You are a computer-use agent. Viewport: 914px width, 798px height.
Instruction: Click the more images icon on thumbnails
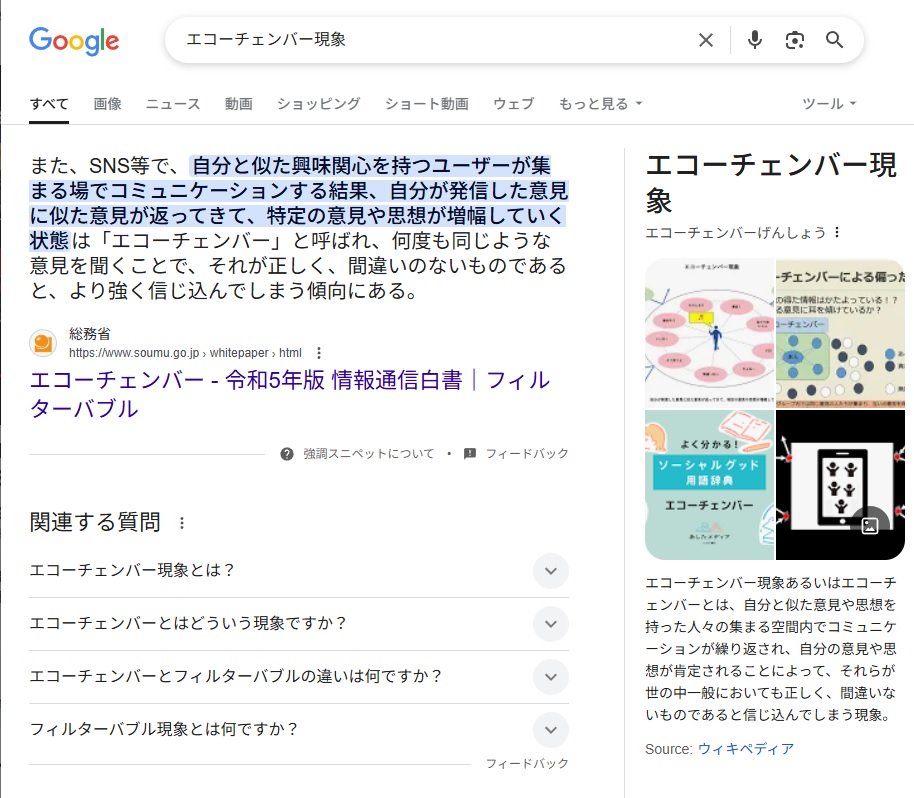click(870, 525)
